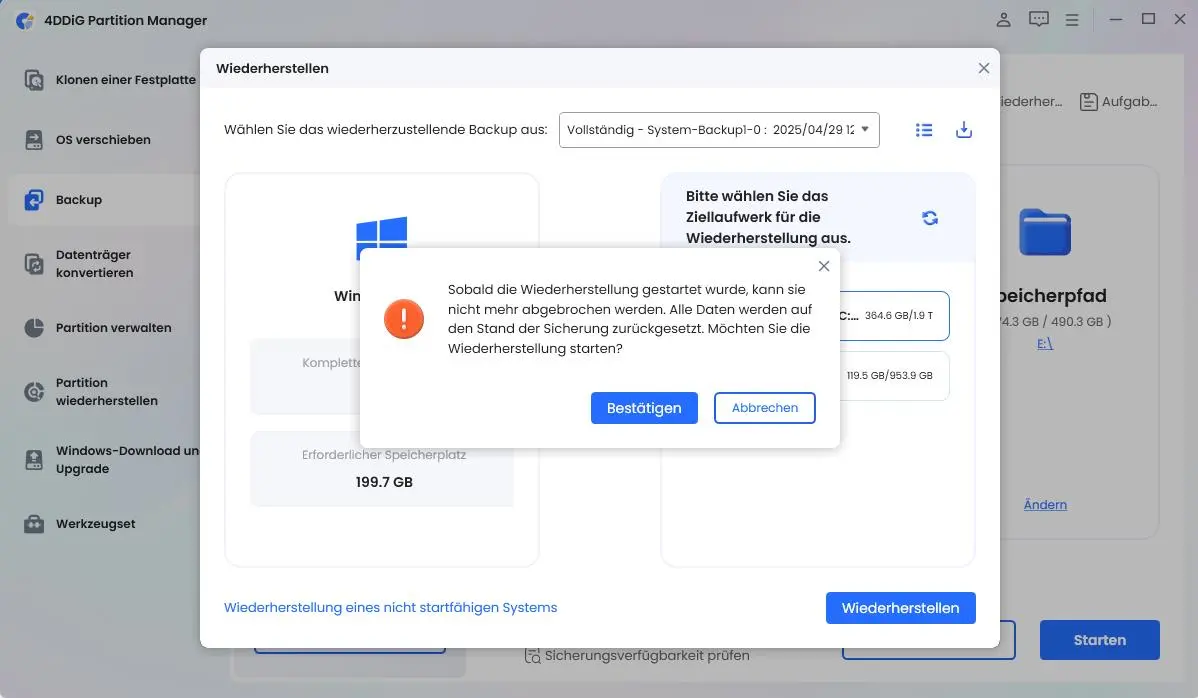Screen dimensions: 1198x698
Task: Maximize the Partition Manager window
Action: coord(1148,20)
